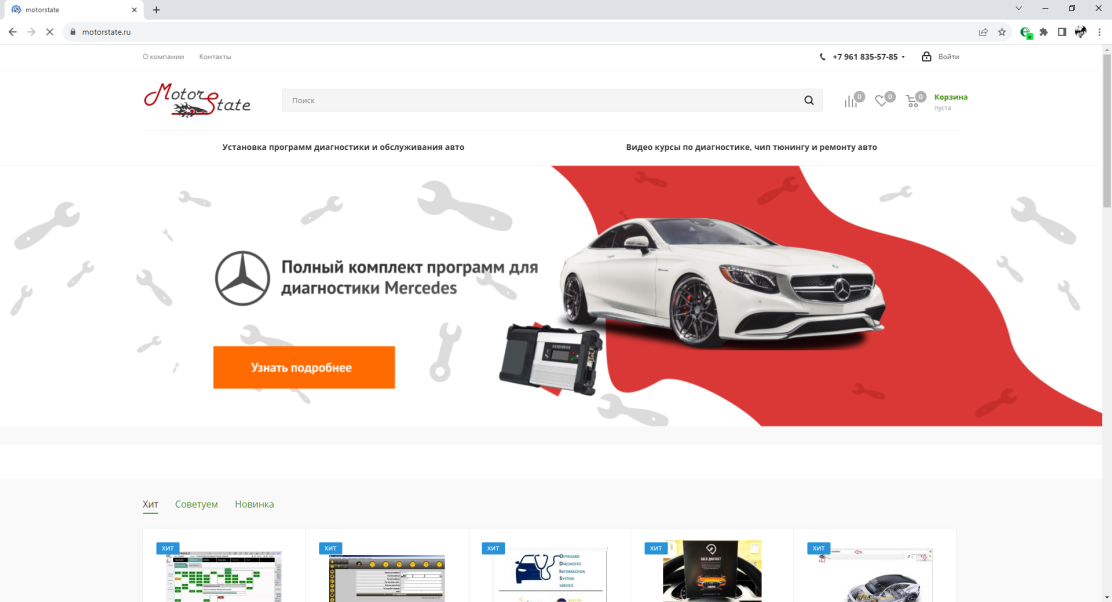Expand the phone number dropdown
This screenshot has height=602, width=1112.
(903, 57)
